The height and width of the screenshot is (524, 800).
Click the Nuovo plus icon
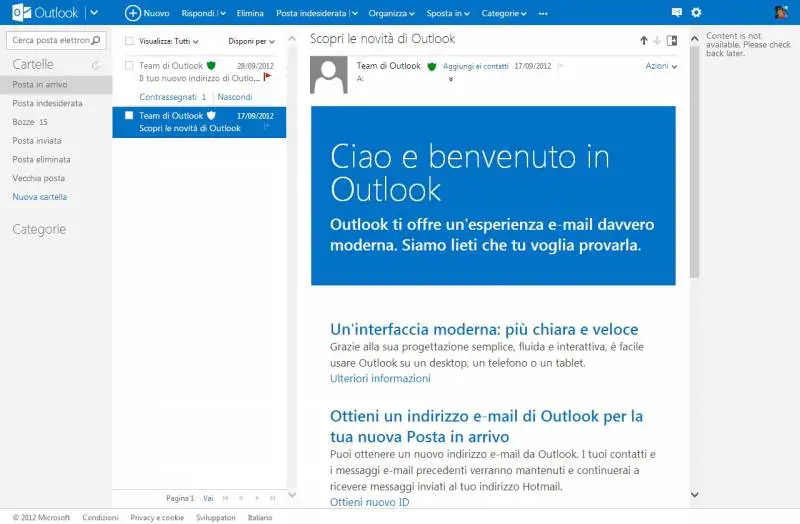pyautogui.click(x=133, y=13)
